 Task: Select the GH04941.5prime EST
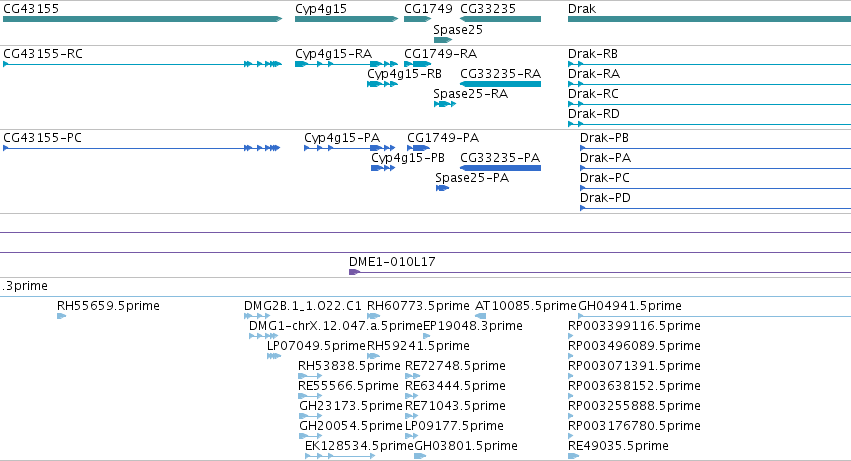(x=715, y=316)
